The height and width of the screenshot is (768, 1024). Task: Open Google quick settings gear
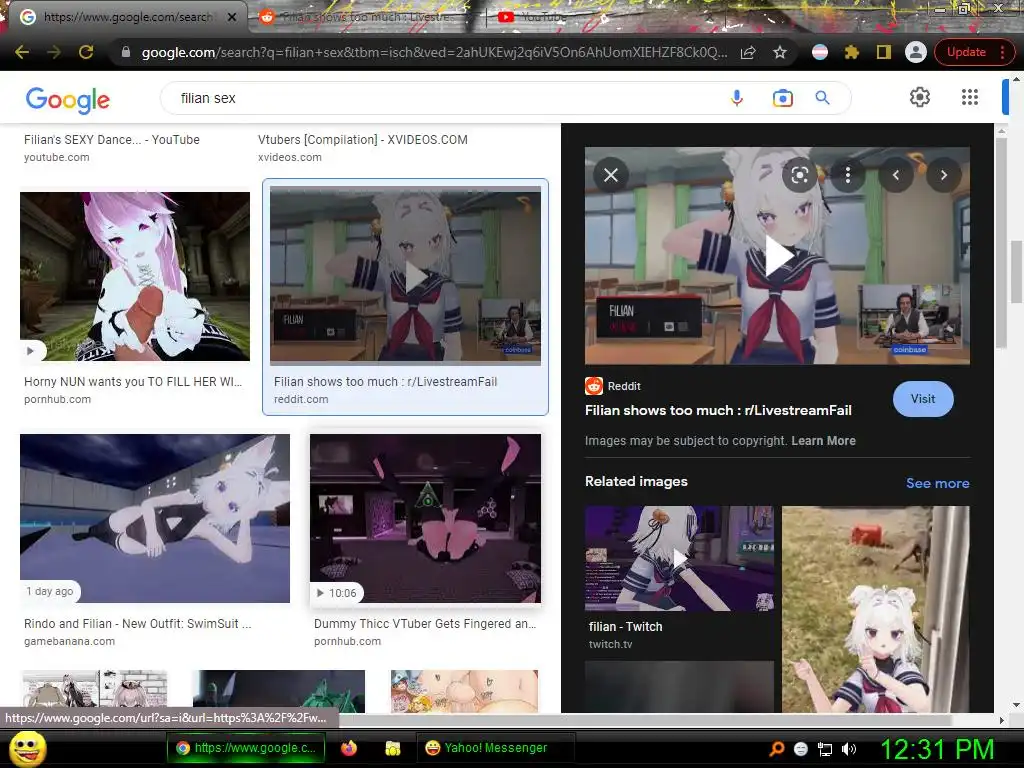click(x=920, y=97)
